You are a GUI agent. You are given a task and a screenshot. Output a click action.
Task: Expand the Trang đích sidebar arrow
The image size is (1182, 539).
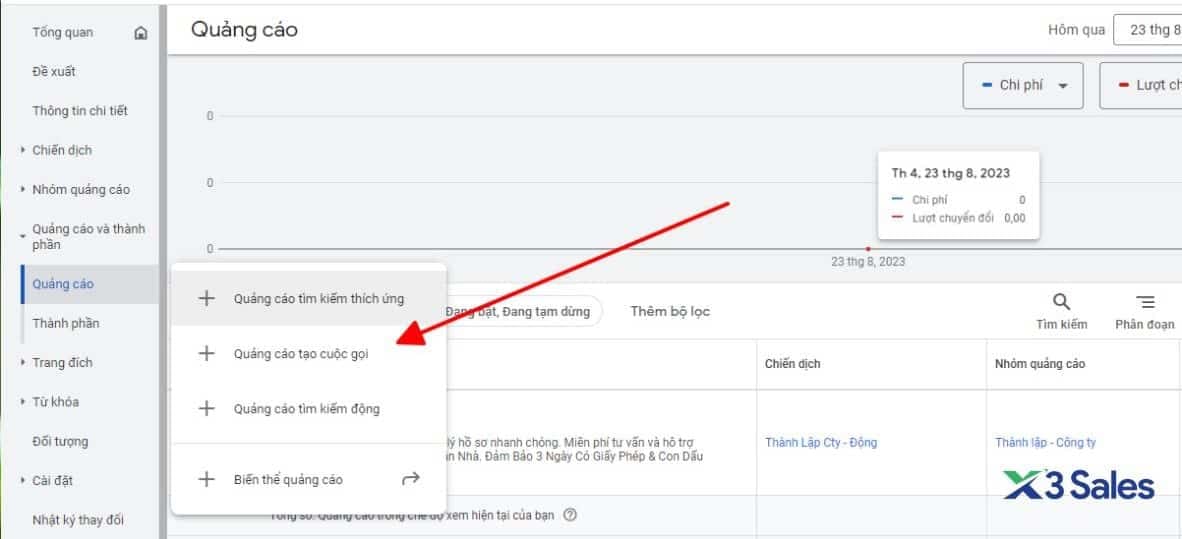click(23, 363)
